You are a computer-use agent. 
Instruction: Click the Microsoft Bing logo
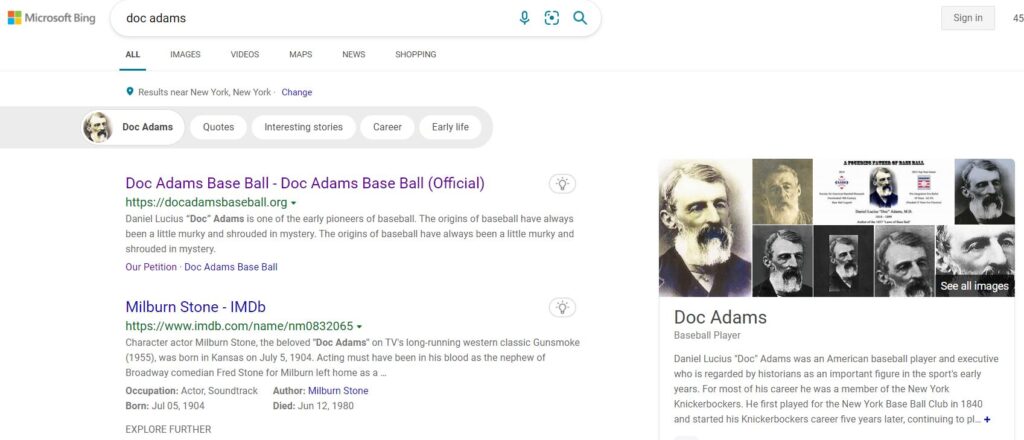52,18
